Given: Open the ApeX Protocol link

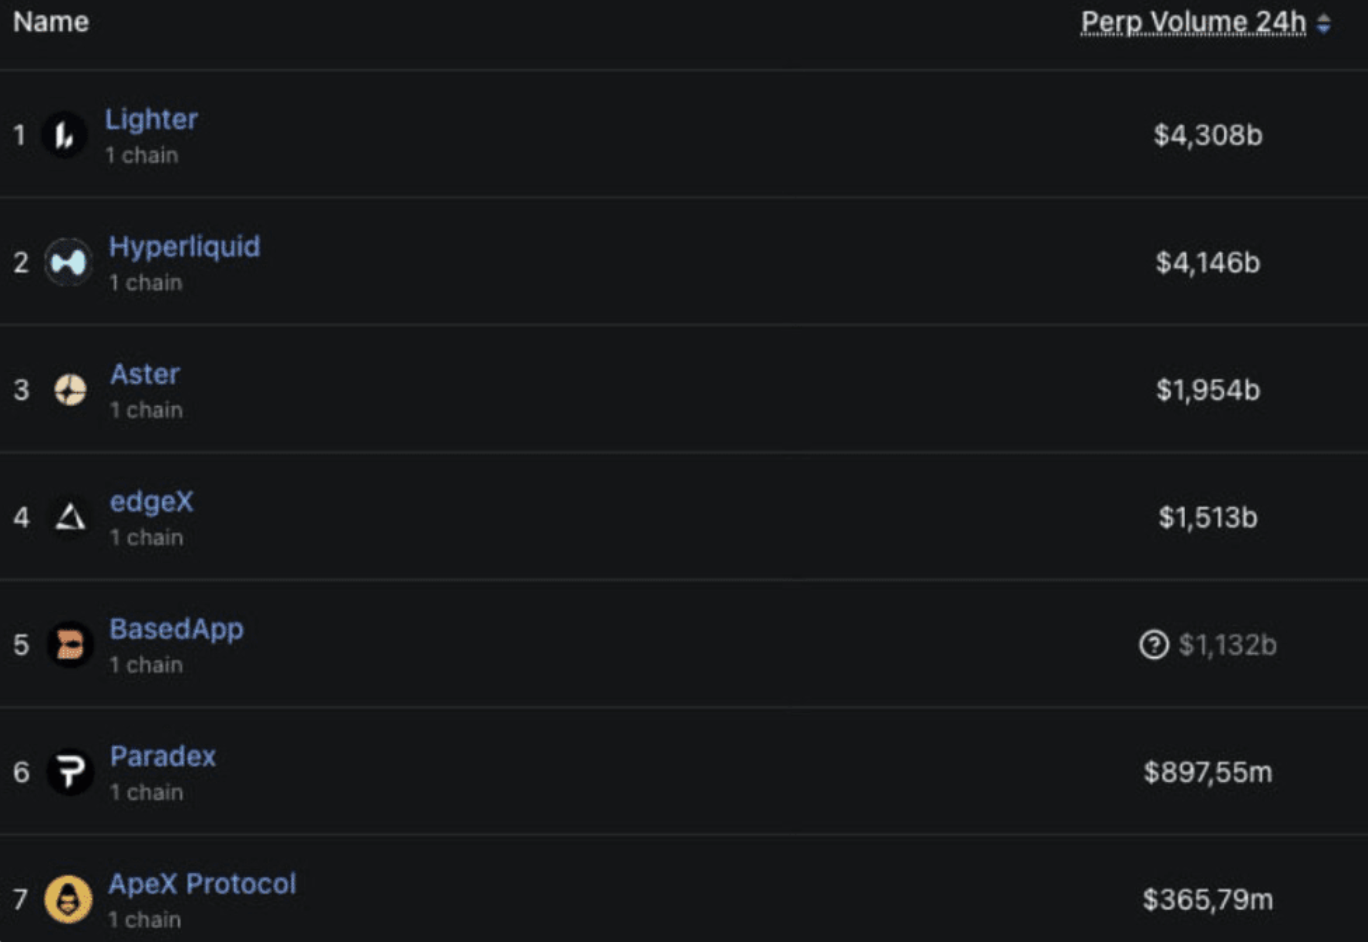Looking at the screenshot, I should (x=202, y=884).
